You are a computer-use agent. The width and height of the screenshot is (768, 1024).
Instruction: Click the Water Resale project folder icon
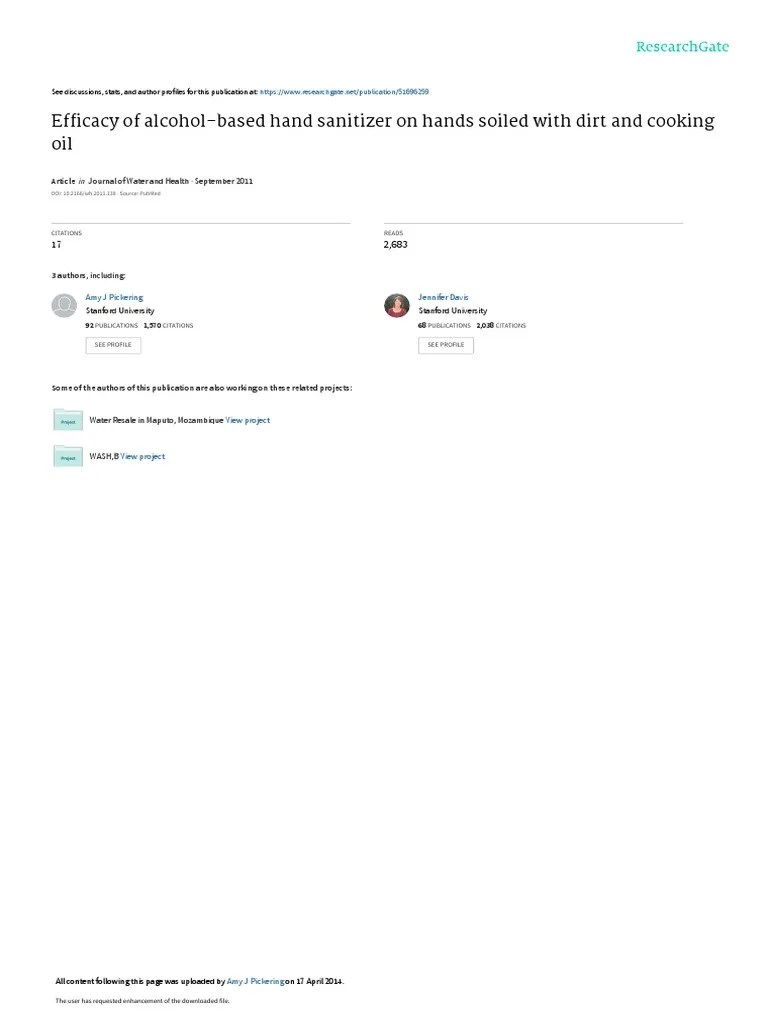(x=68, y=420)
